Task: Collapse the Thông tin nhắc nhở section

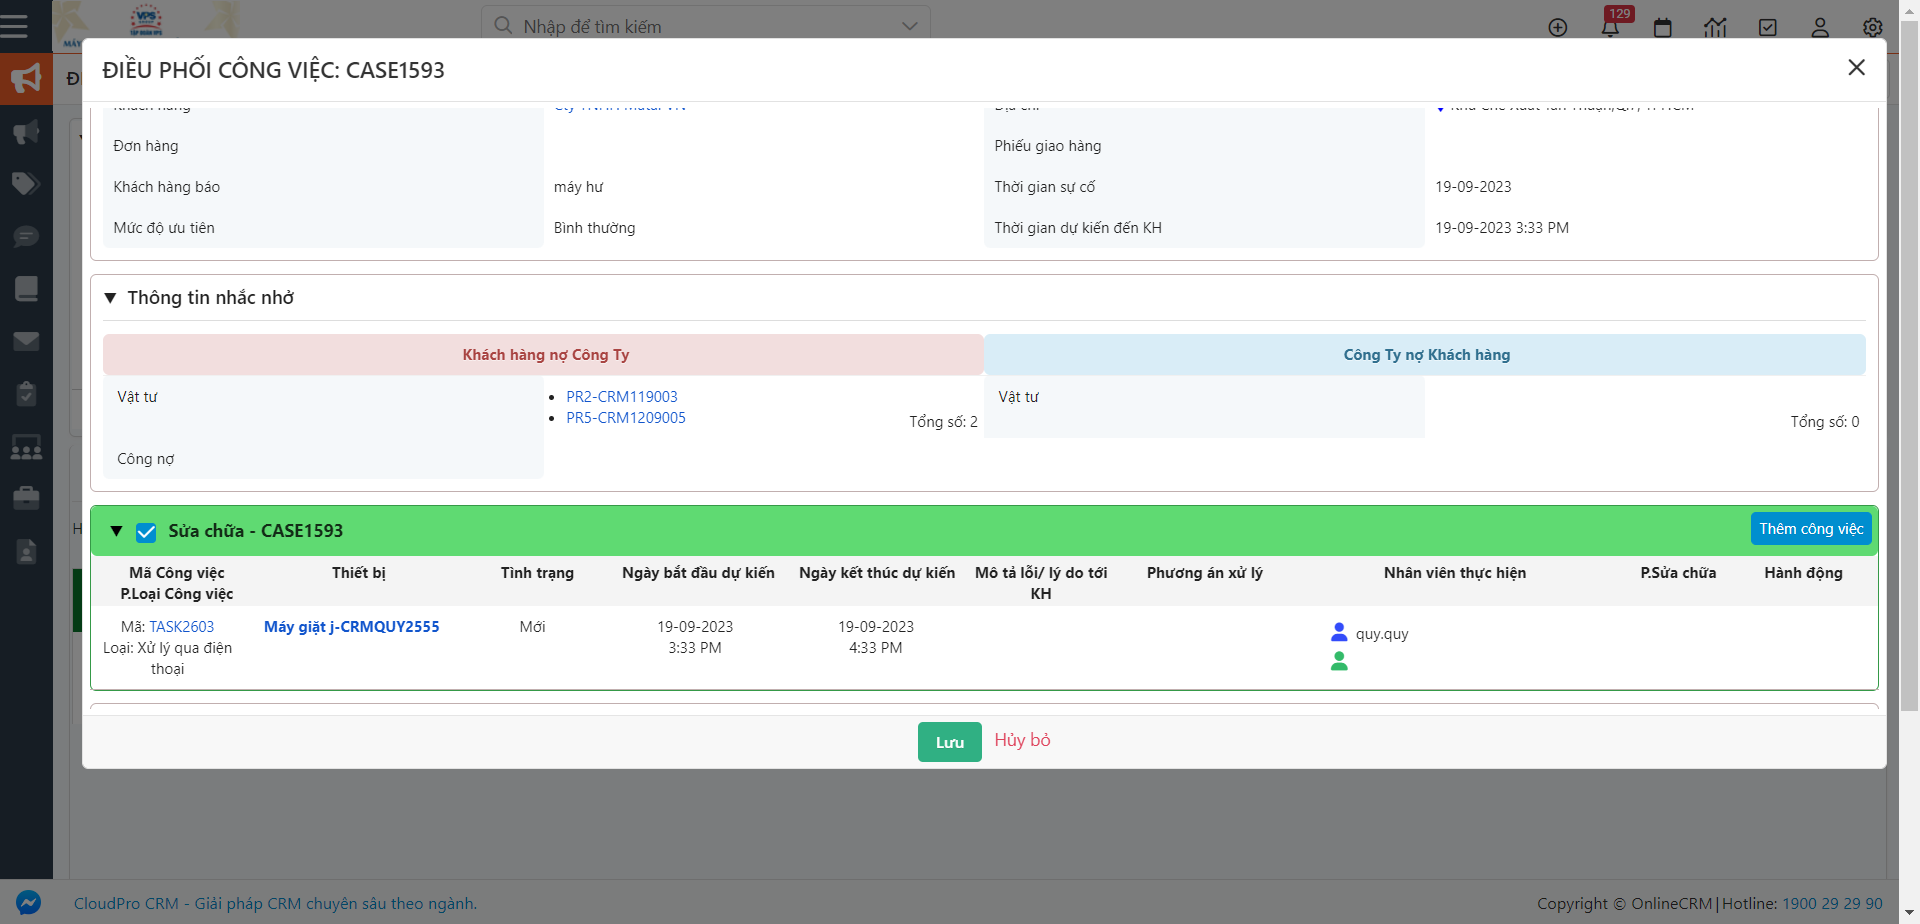Action: [110, 298]
